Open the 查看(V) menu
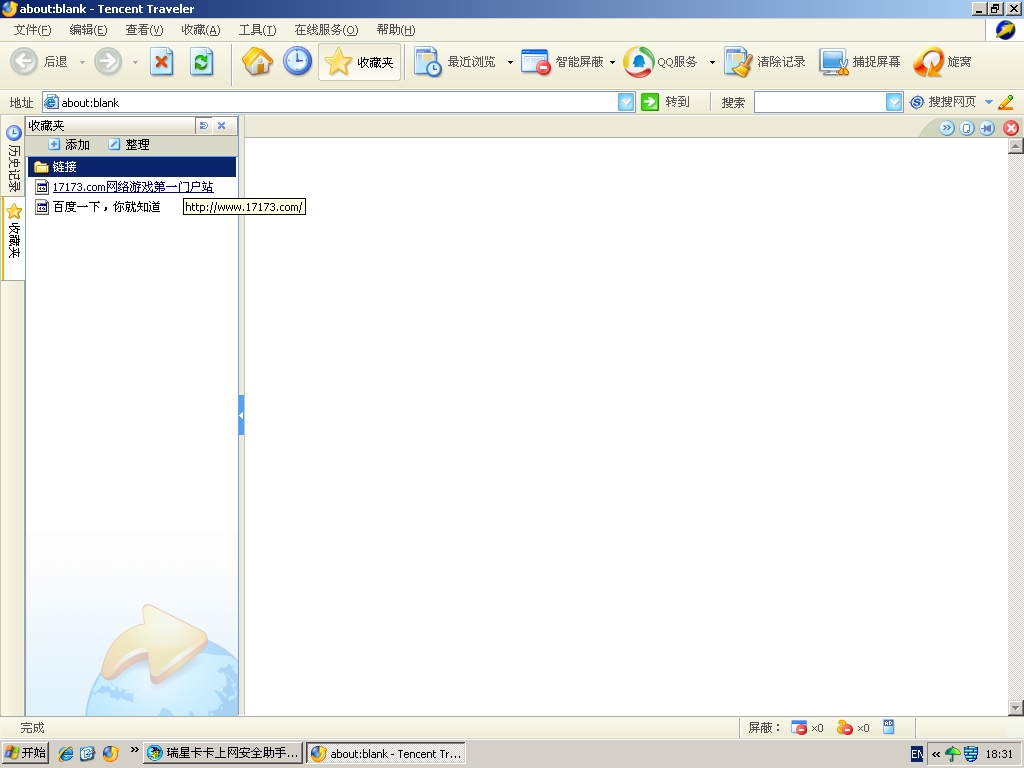 144,30
